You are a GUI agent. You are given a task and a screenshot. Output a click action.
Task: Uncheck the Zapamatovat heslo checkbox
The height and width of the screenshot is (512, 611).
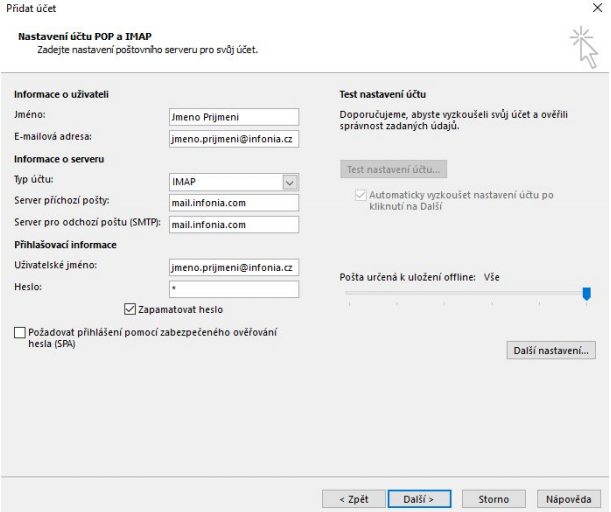[x=130, y=310]
